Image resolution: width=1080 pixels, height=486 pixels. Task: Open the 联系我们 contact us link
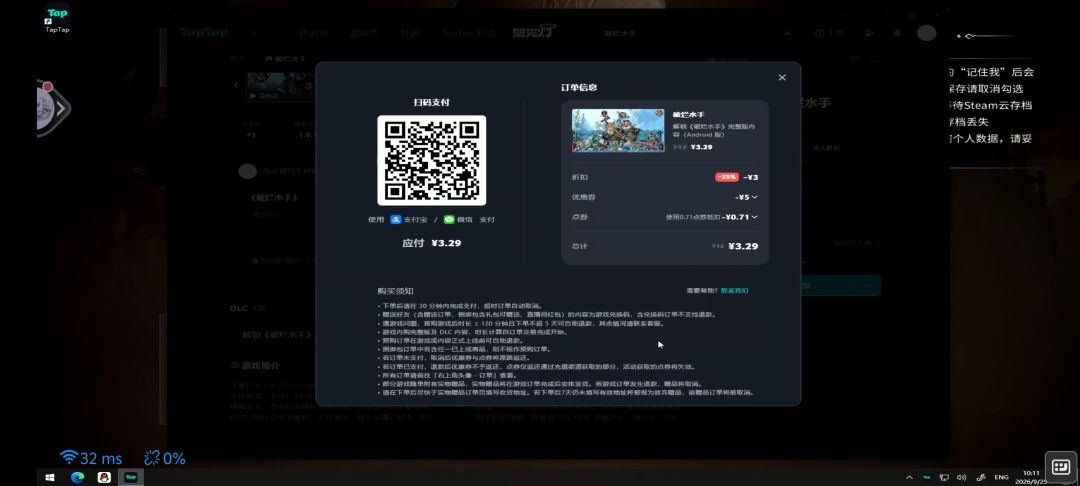click(x=734, y=290)
